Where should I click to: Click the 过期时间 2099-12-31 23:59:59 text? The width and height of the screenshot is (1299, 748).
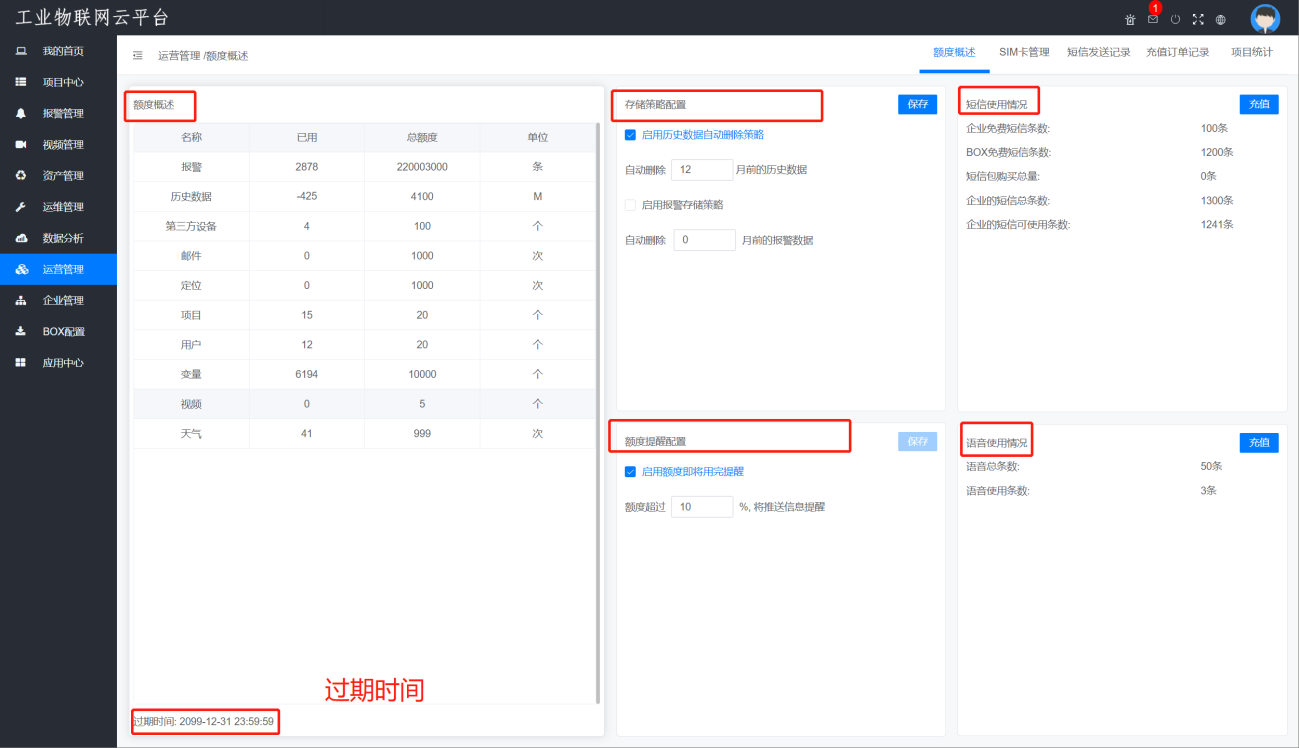(x=203, y=721)
